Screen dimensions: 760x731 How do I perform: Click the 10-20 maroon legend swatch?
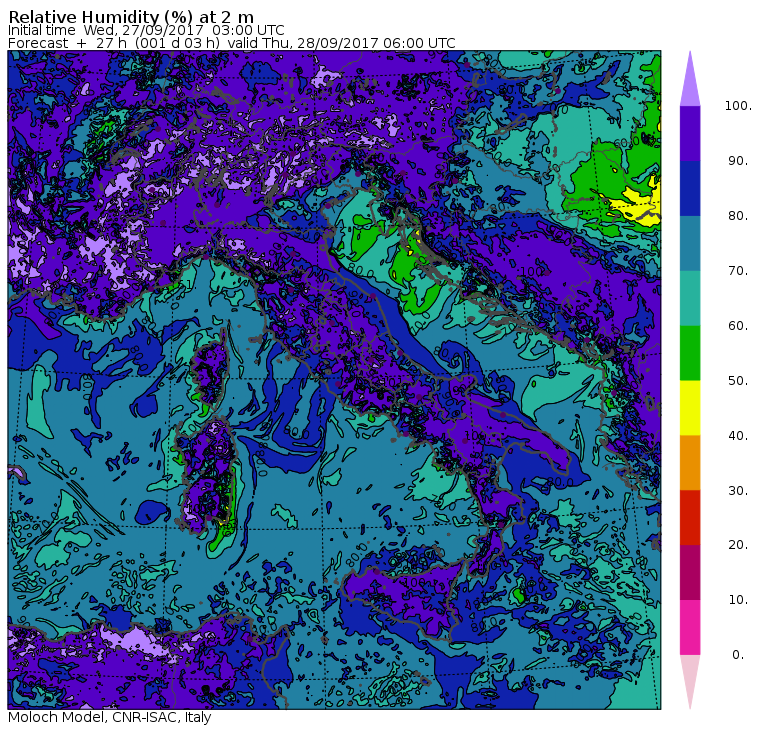click(x=690, y=572)
